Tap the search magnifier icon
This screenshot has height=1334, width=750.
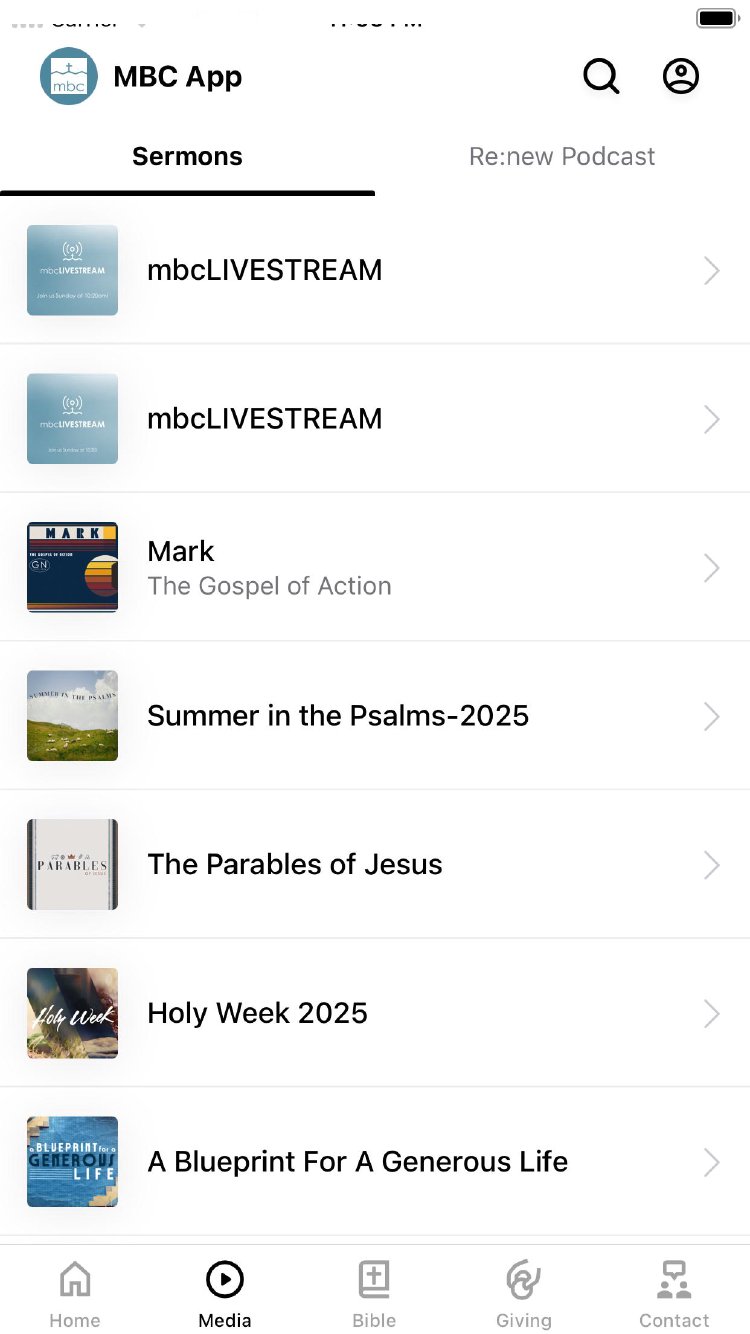tap(601, 77)
